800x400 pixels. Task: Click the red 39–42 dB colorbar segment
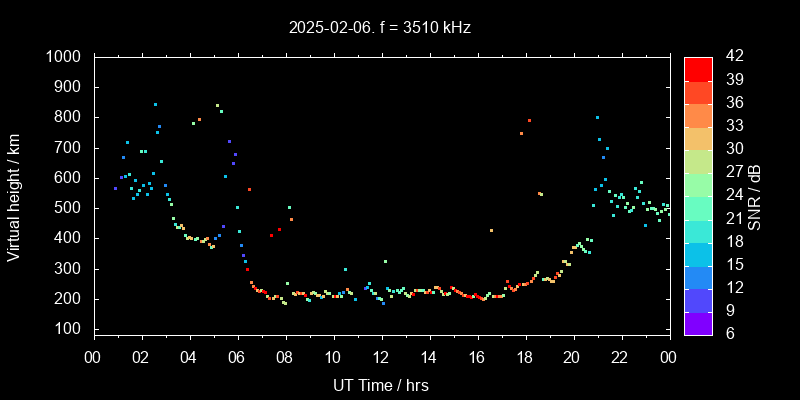click(x=698, y=68)
